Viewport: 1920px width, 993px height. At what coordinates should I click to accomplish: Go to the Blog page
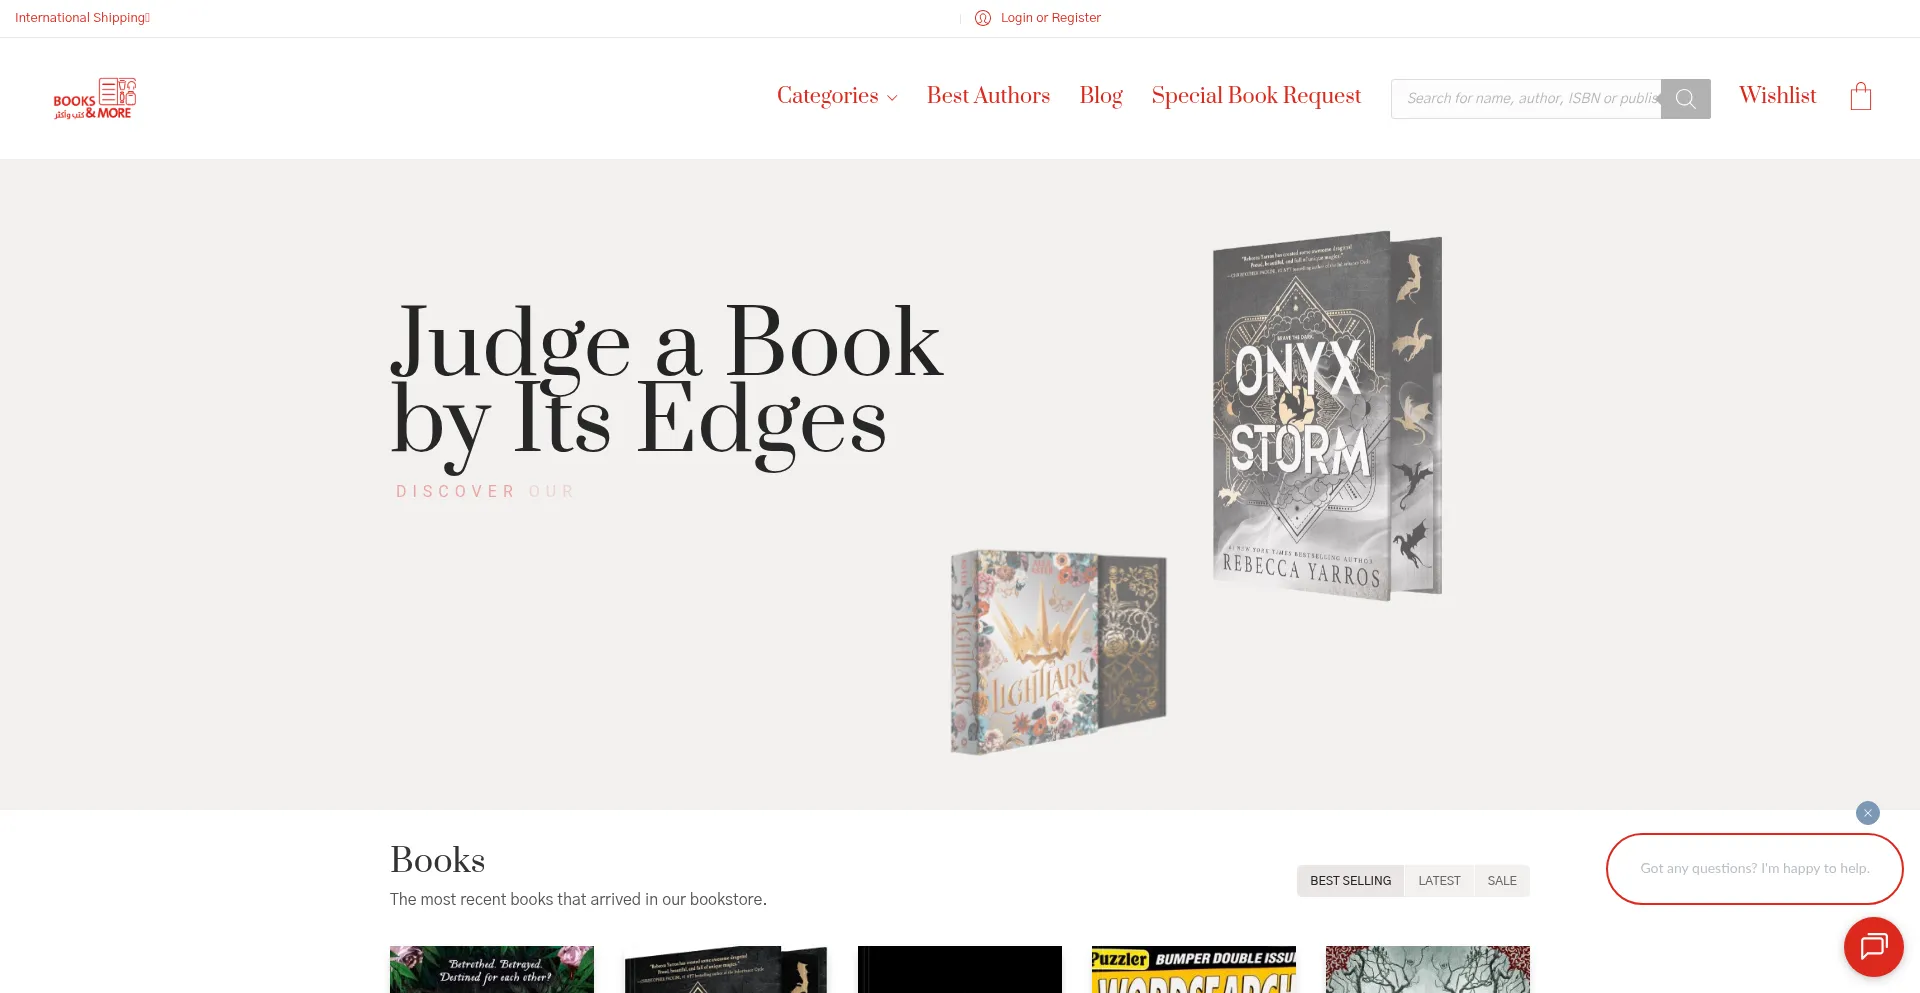coord(1101,96)
